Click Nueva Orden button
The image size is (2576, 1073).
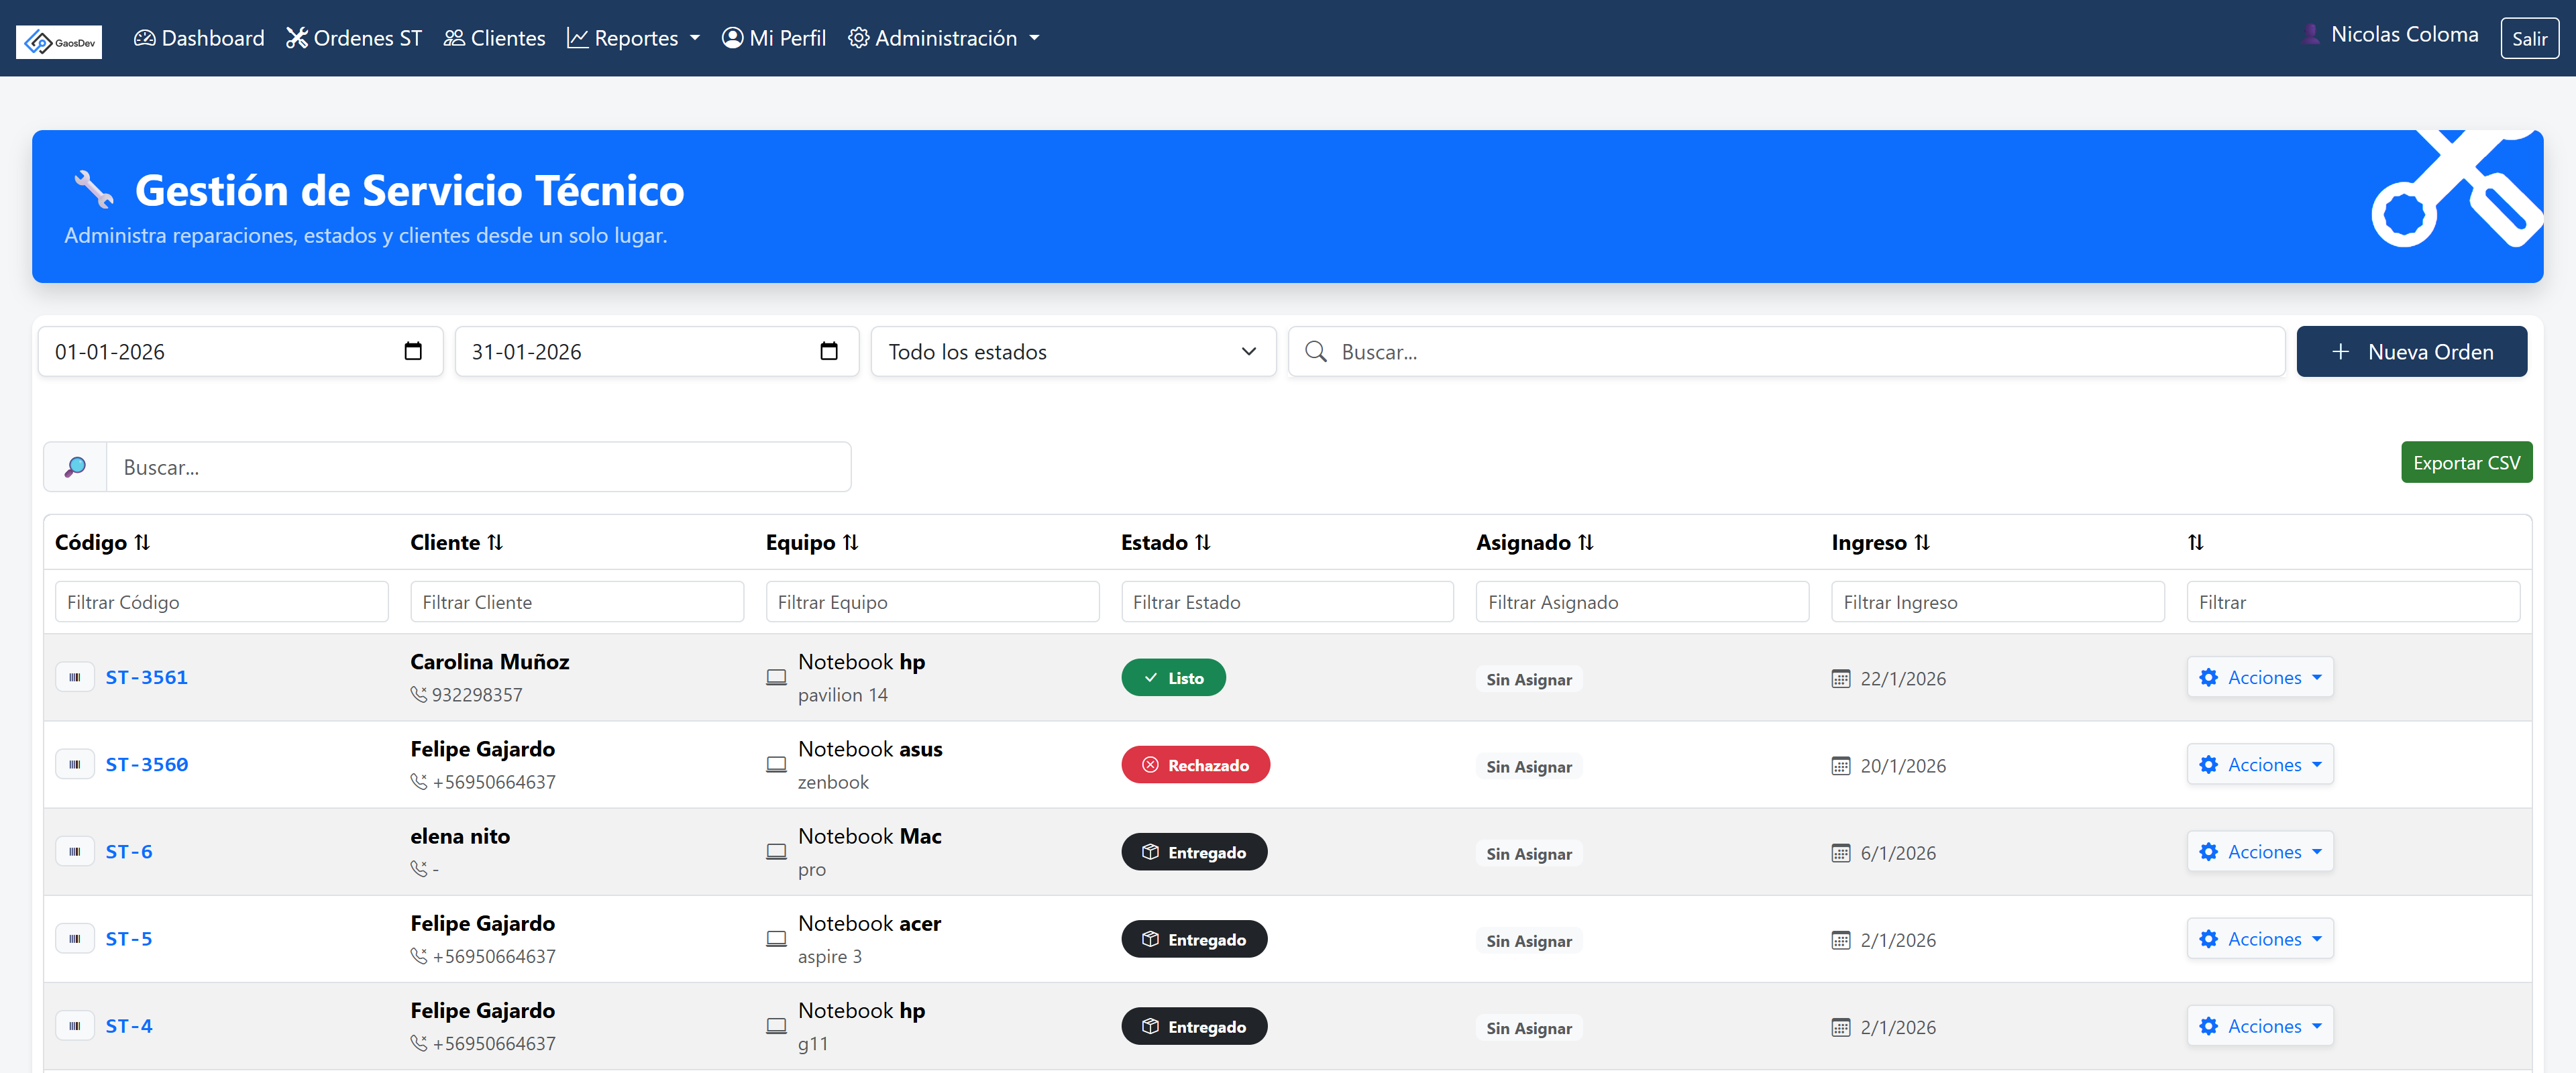(x=2411, y=352)
